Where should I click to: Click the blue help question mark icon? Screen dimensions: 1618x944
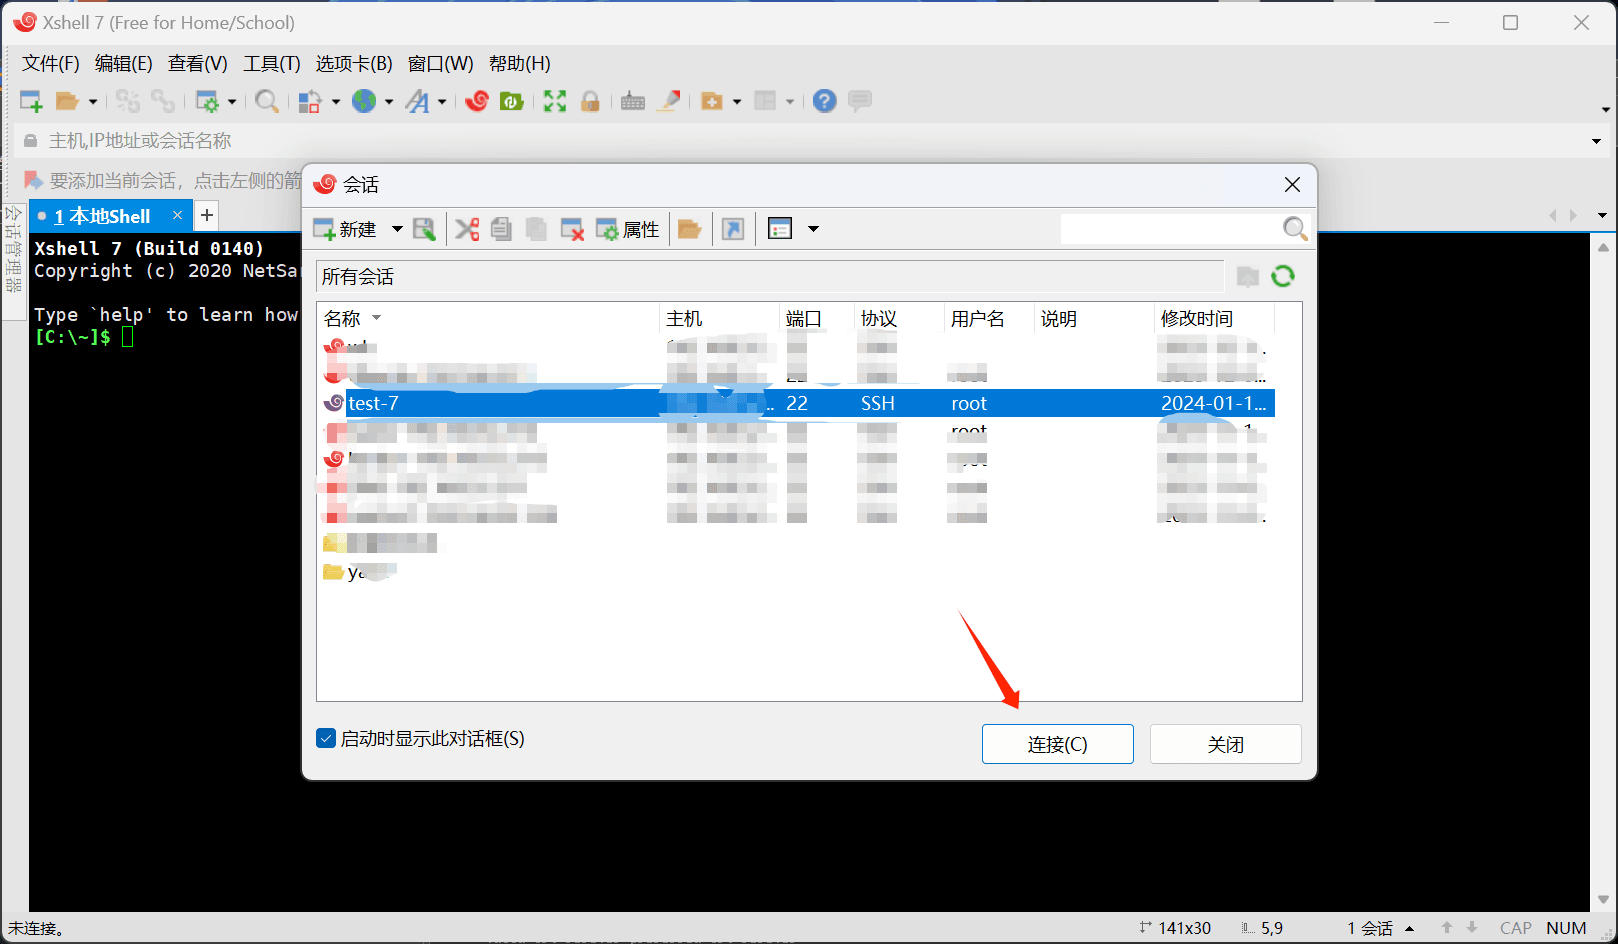pyautogui.click(x=825, y=101)
